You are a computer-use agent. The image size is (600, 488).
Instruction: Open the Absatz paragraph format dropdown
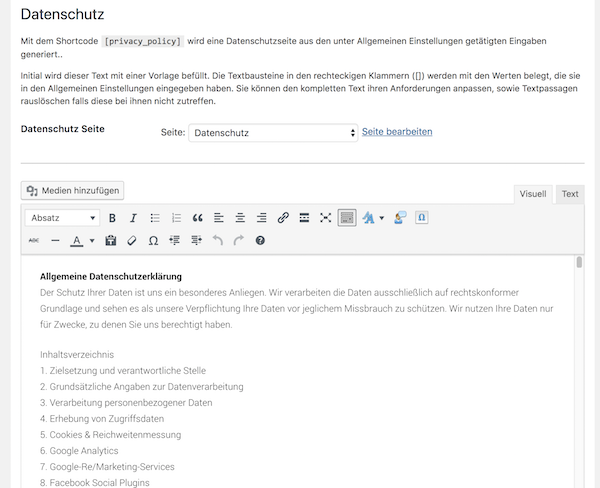point(63,218)
